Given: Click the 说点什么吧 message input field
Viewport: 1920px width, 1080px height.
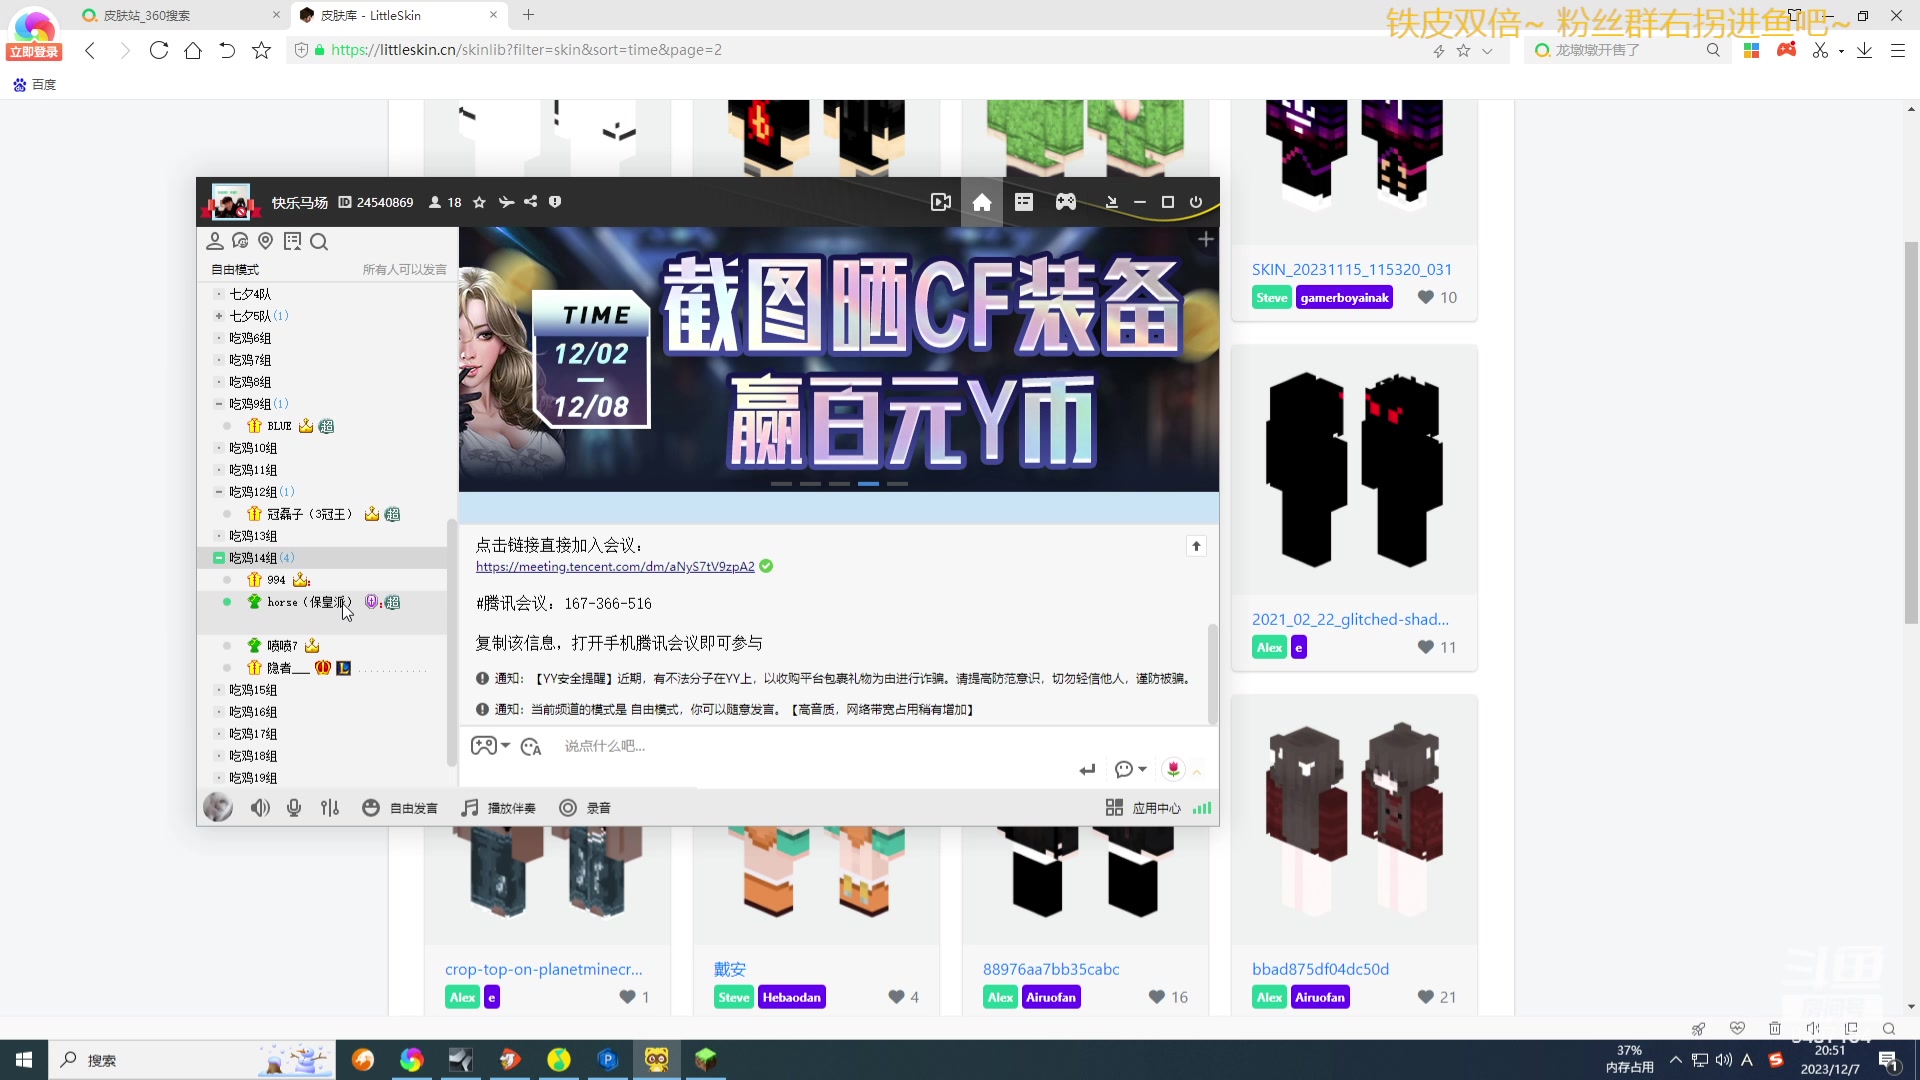Looking at the screenshot, I should (700, 745).
